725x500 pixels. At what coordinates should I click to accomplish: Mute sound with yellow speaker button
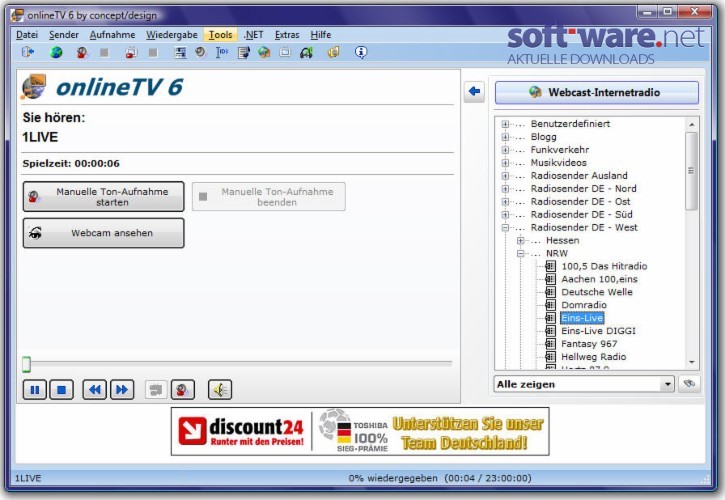coord(220,389)
